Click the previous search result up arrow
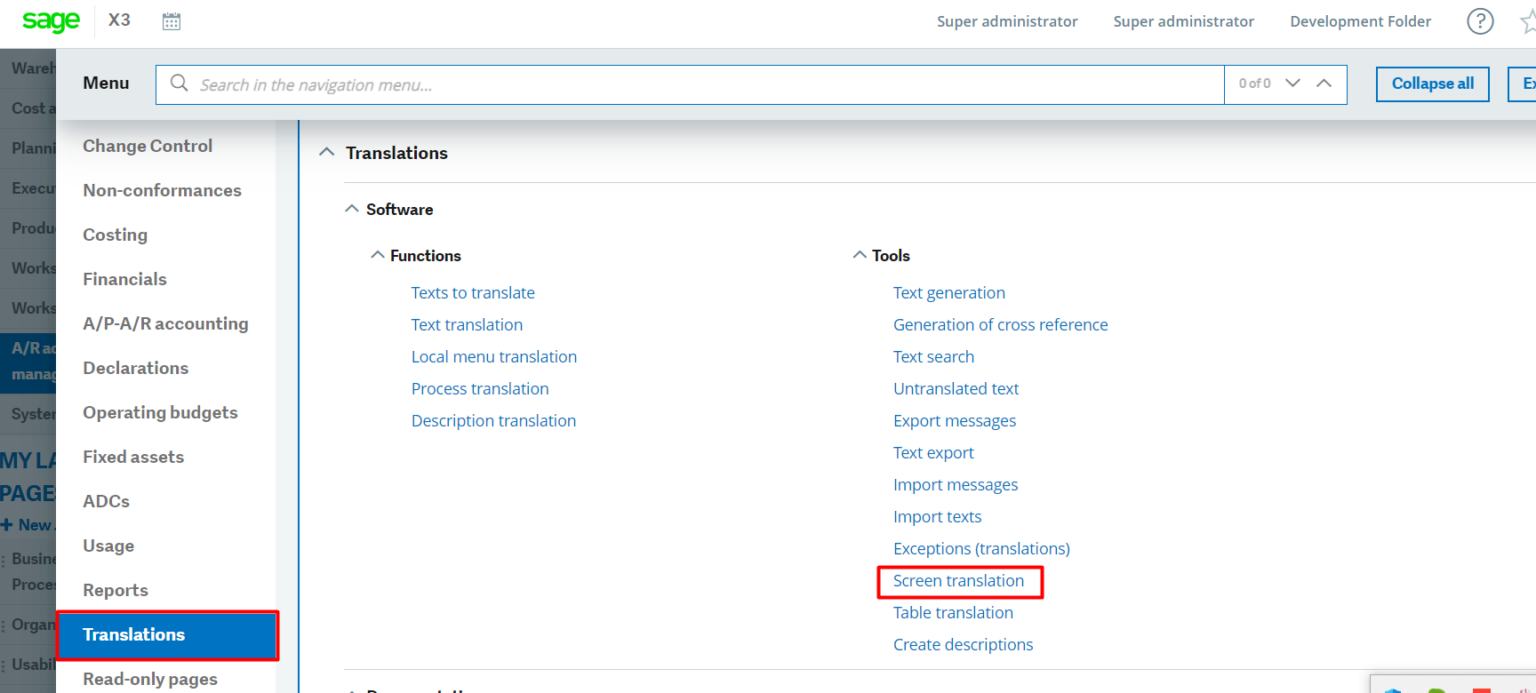1536x693 pixels. coord(1324,84)
